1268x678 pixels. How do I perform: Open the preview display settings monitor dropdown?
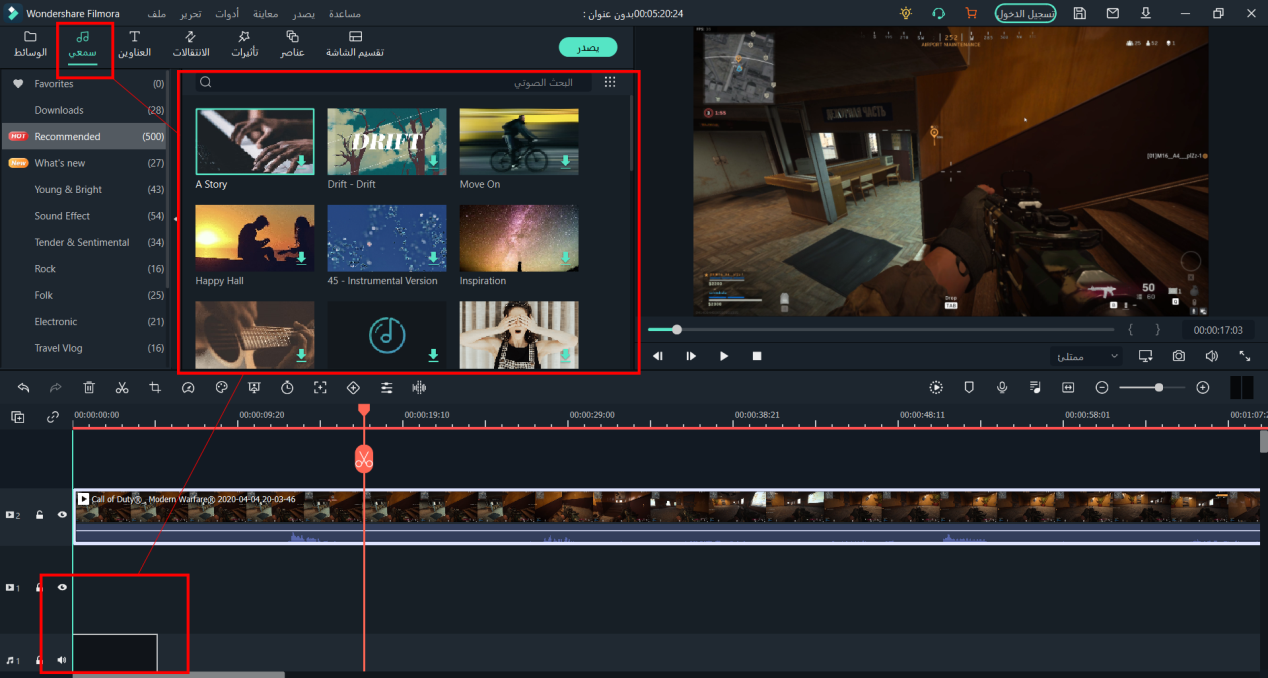click(1146, 356)
